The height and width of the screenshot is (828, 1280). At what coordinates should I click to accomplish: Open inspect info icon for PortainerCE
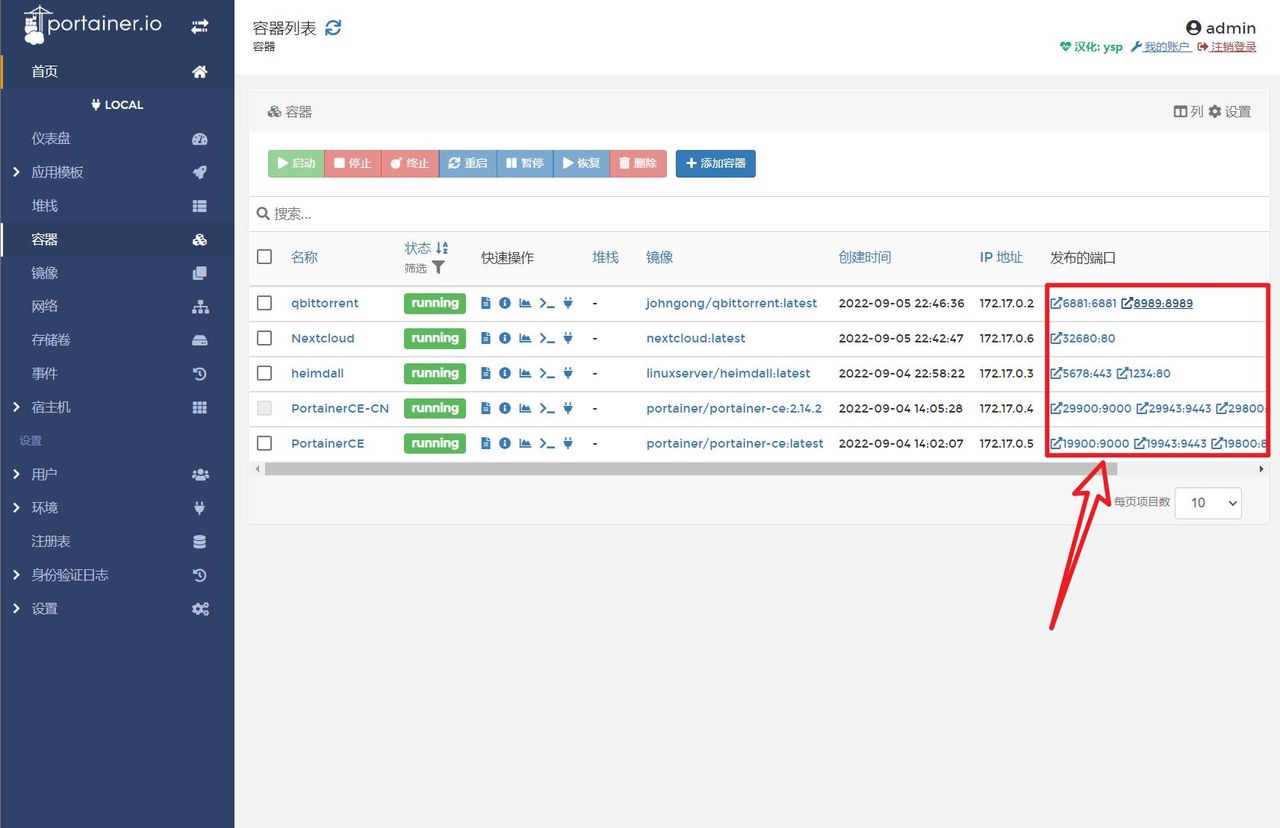click(x=505, y=443)
